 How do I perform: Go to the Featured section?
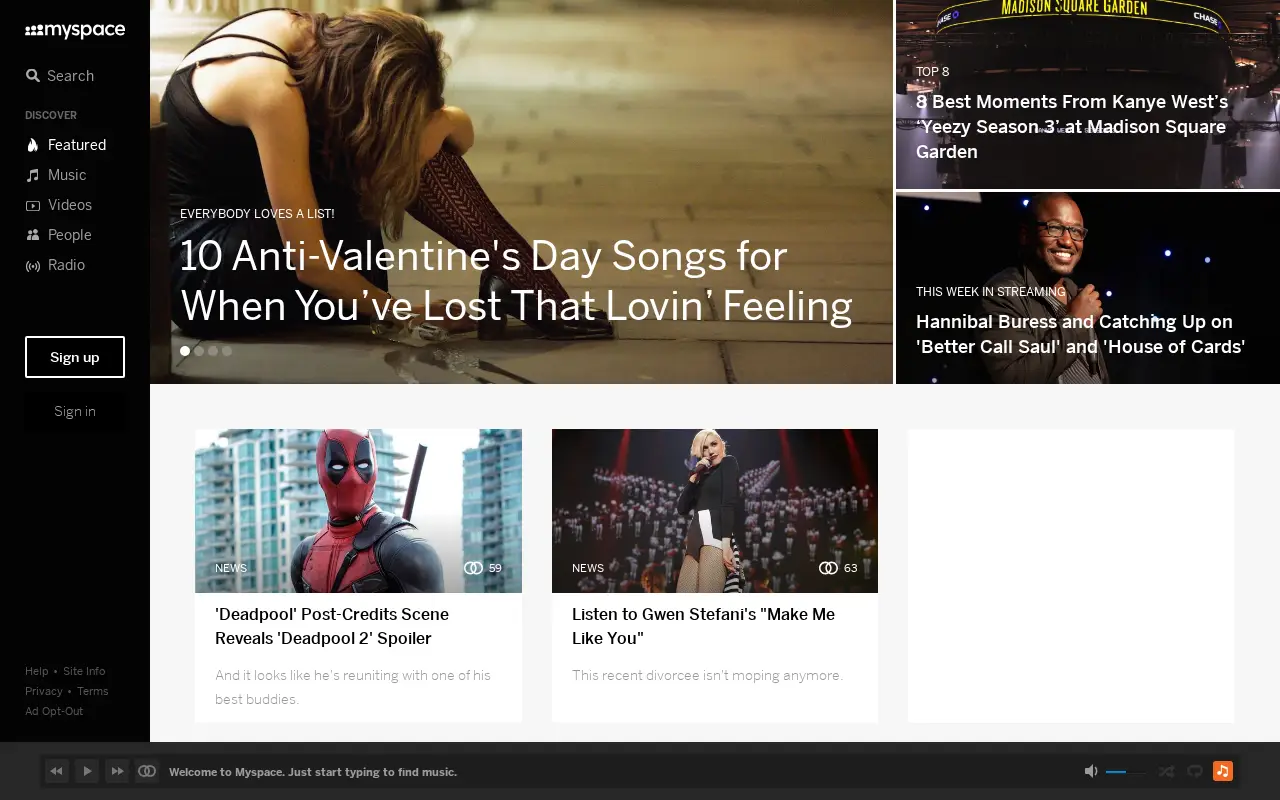tap(66, 145)
